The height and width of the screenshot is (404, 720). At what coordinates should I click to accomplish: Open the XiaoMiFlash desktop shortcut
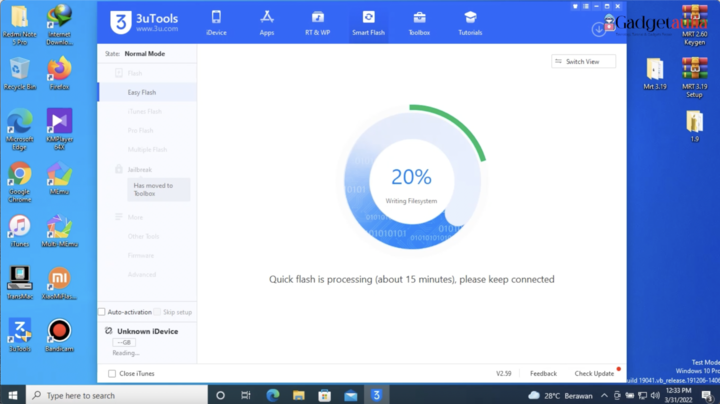click(59, 283)
